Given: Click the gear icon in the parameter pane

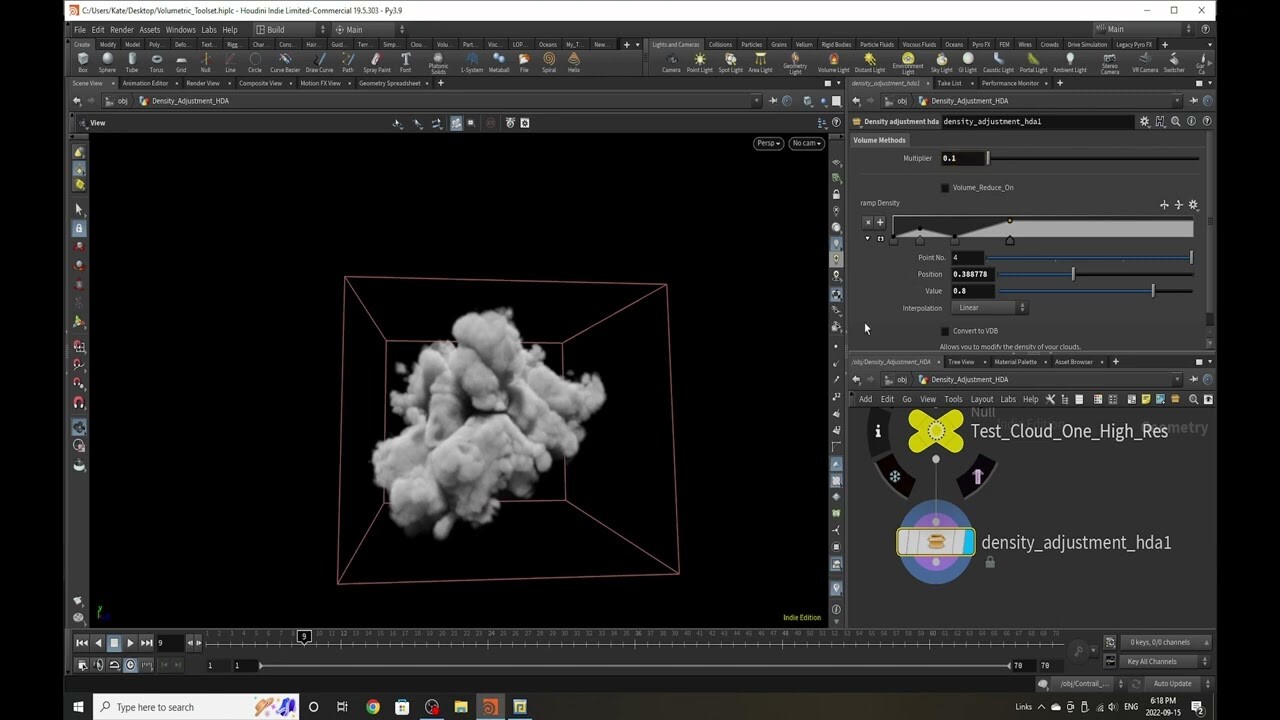Looking at the screenshot, I should pos(1144,121).
